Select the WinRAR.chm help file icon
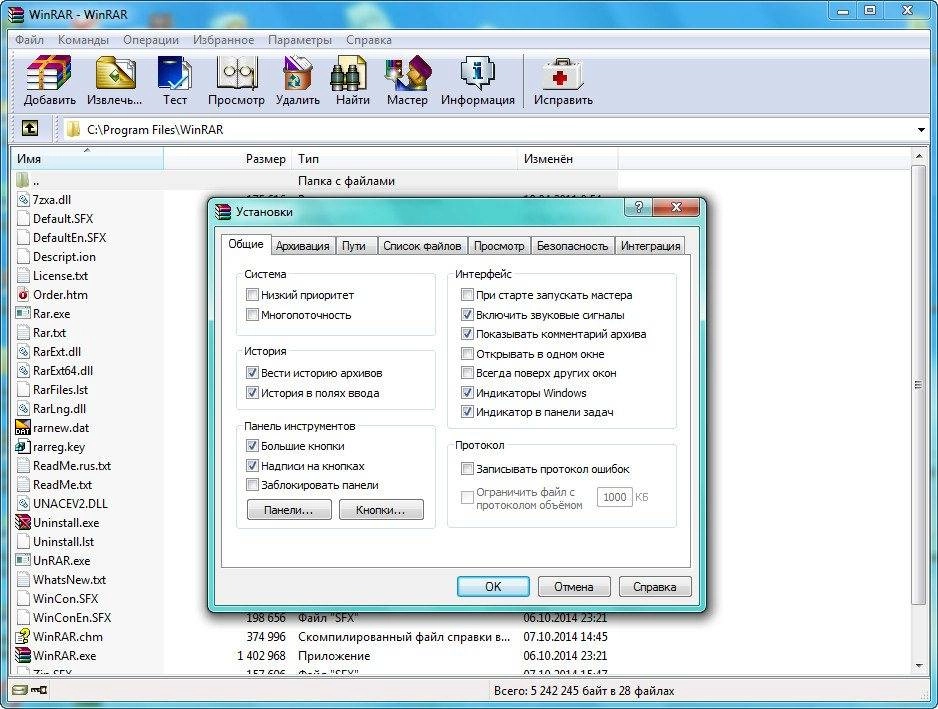 click(x=23, y=636)
